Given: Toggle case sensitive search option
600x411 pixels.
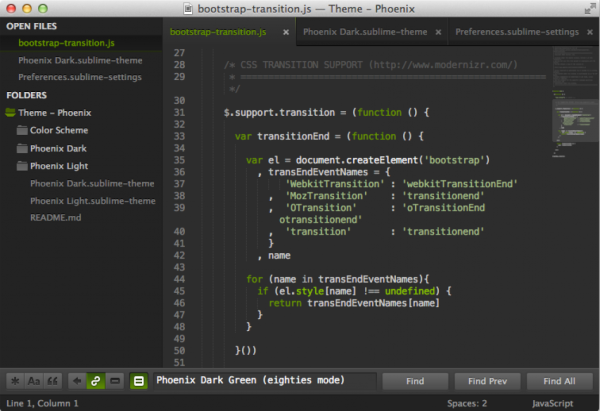Looking at the screenshot, I should pos(34,381).
